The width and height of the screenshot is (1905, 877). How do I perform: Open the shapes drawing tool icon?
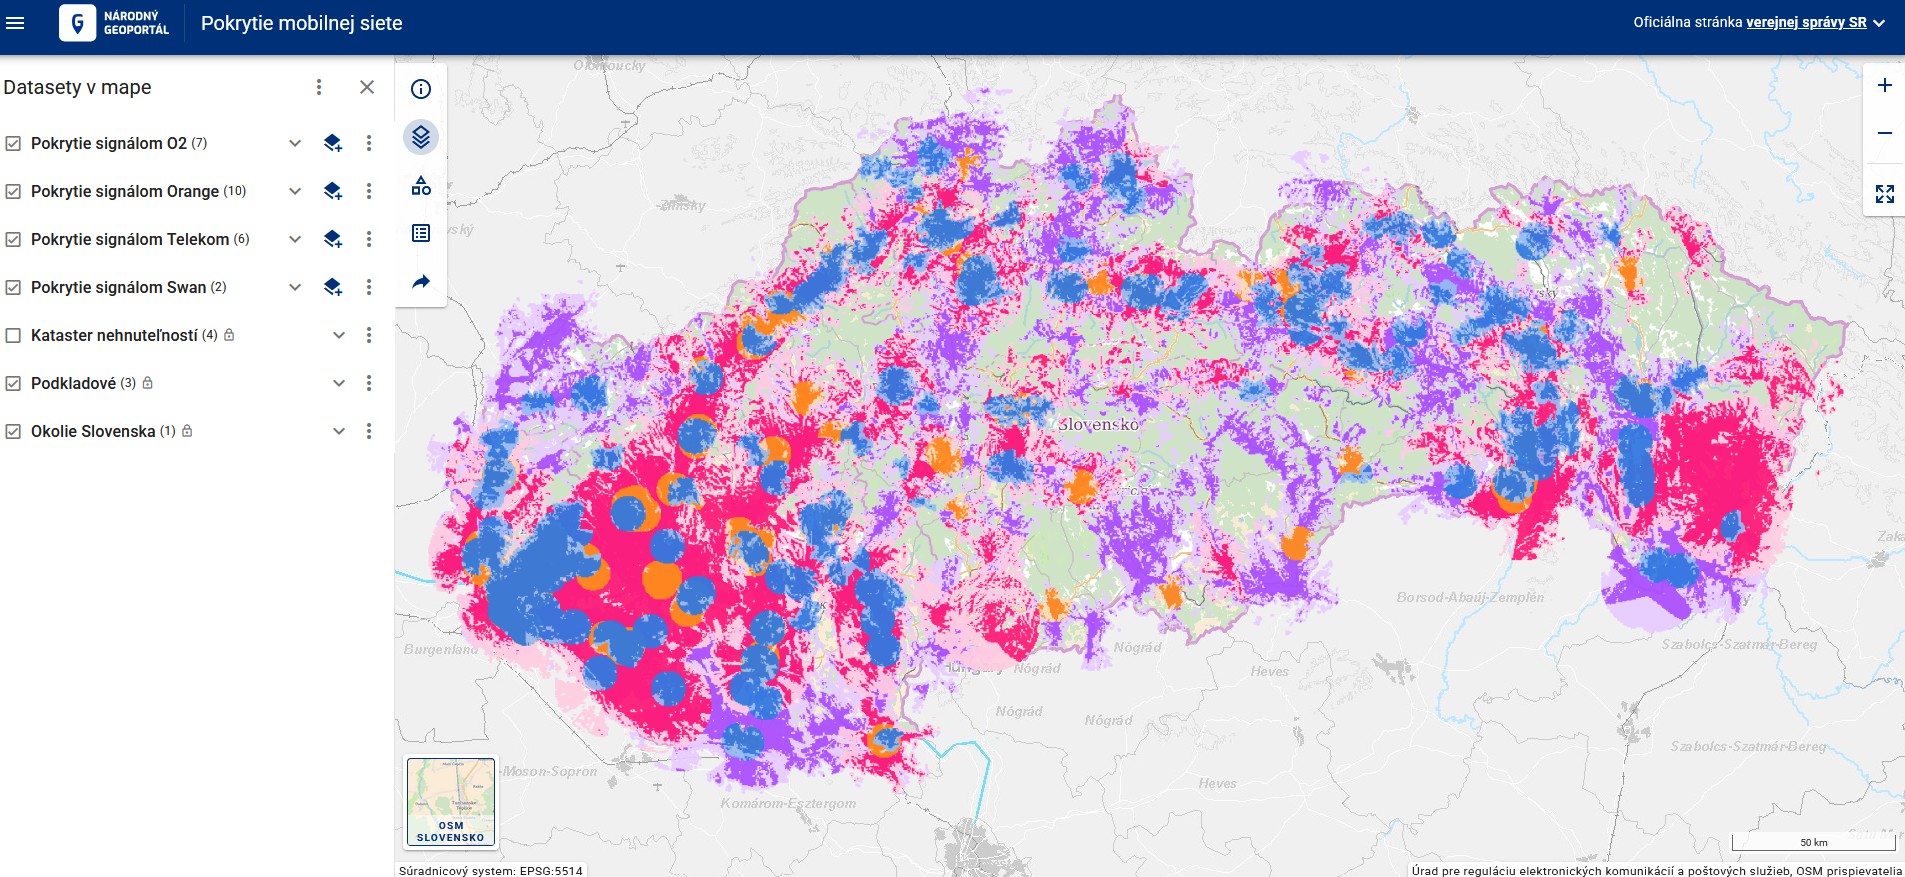[421, 185]
